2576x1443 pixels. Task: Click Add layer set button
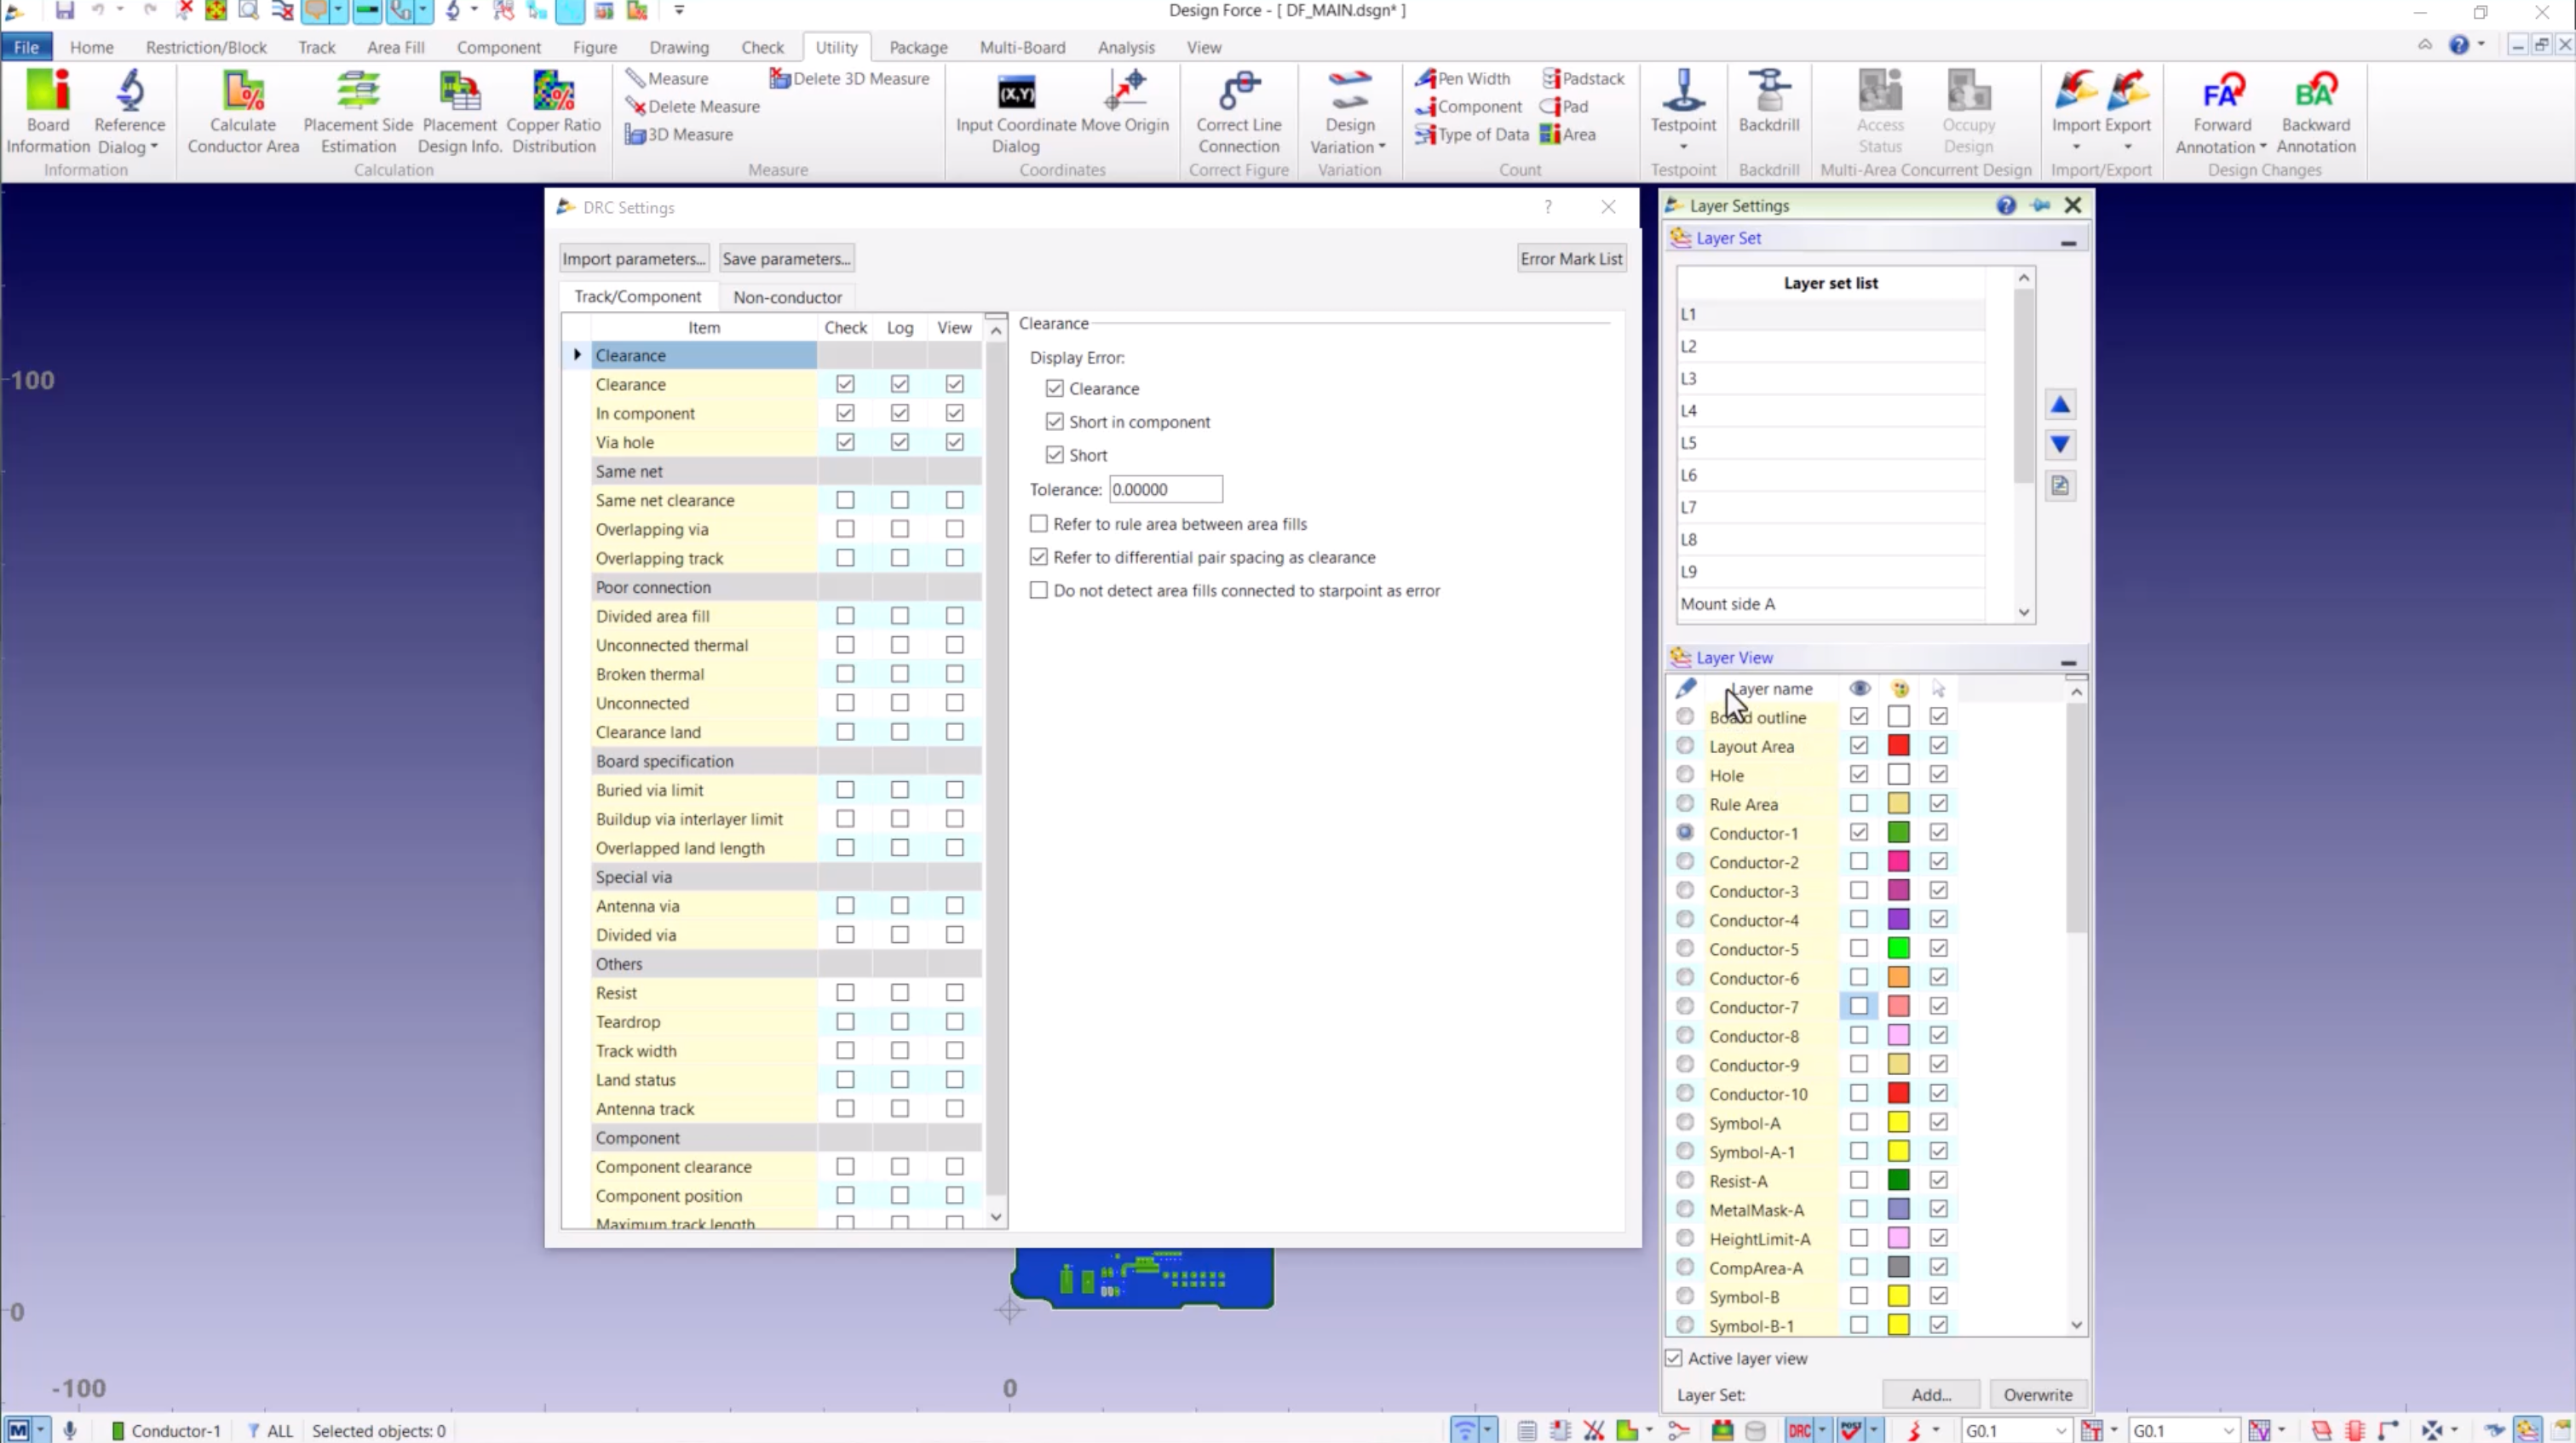tap(1931, 1395)
